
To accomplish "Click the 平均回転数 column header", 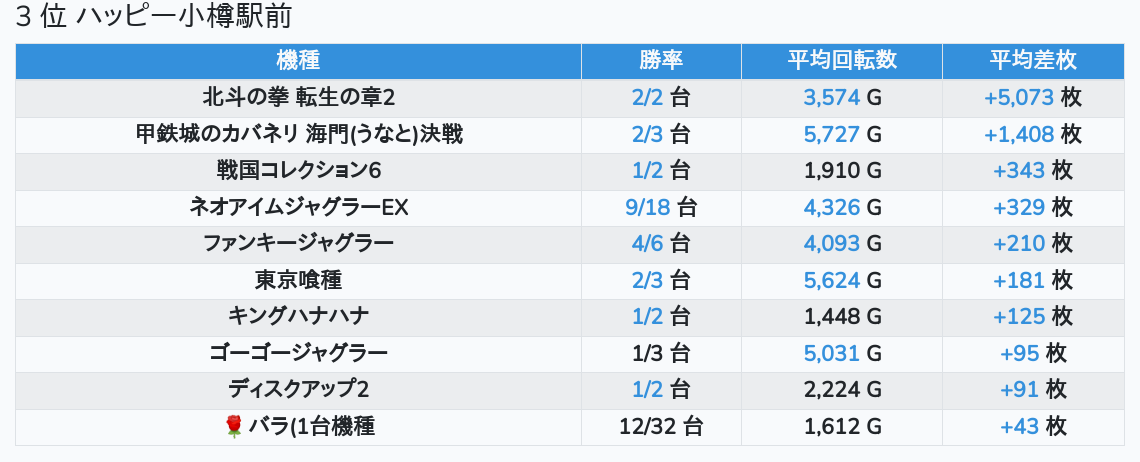I will coord(842,61).
